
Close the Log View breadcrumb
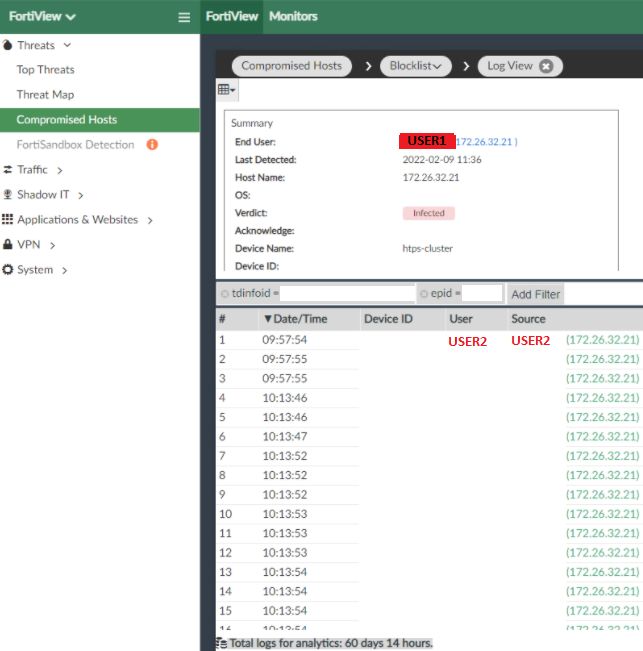tap(546, 66)
